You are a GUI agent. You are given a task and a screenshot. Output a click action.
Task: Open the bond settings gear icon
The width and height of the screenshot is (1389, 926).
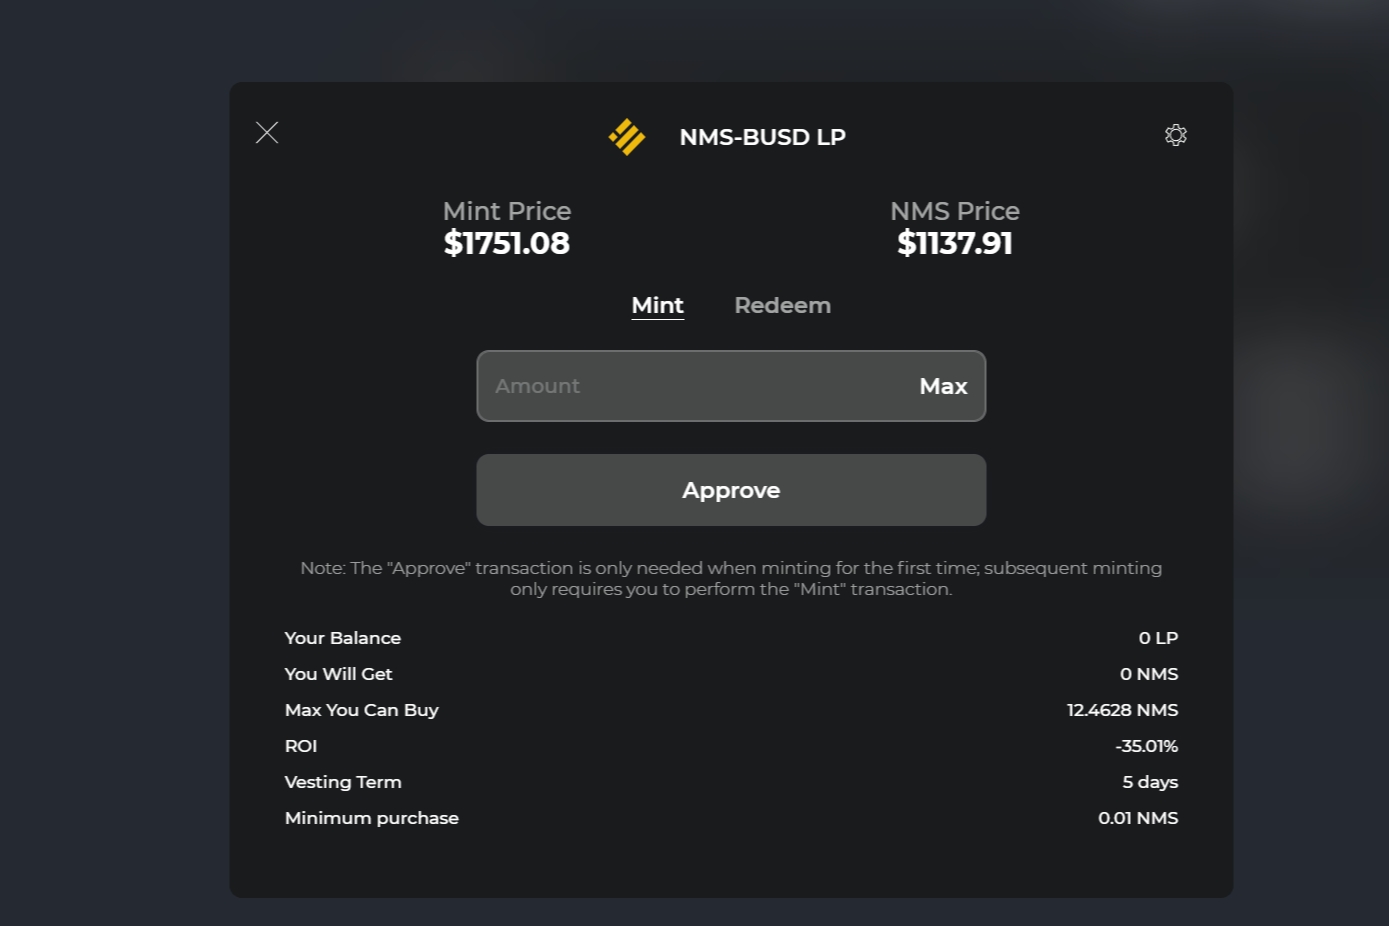pyautogui.click(x=1176, y=135)
